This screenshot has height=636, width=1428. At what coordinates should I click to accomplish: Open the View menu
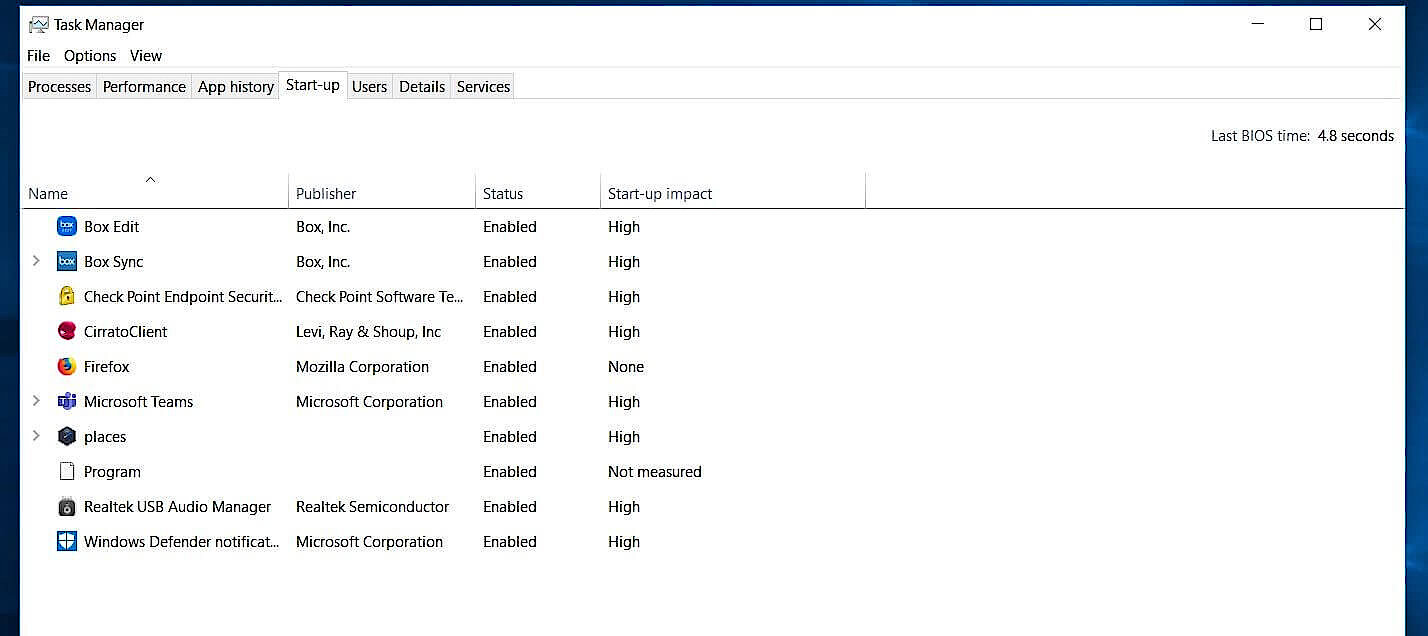[145, 55]
